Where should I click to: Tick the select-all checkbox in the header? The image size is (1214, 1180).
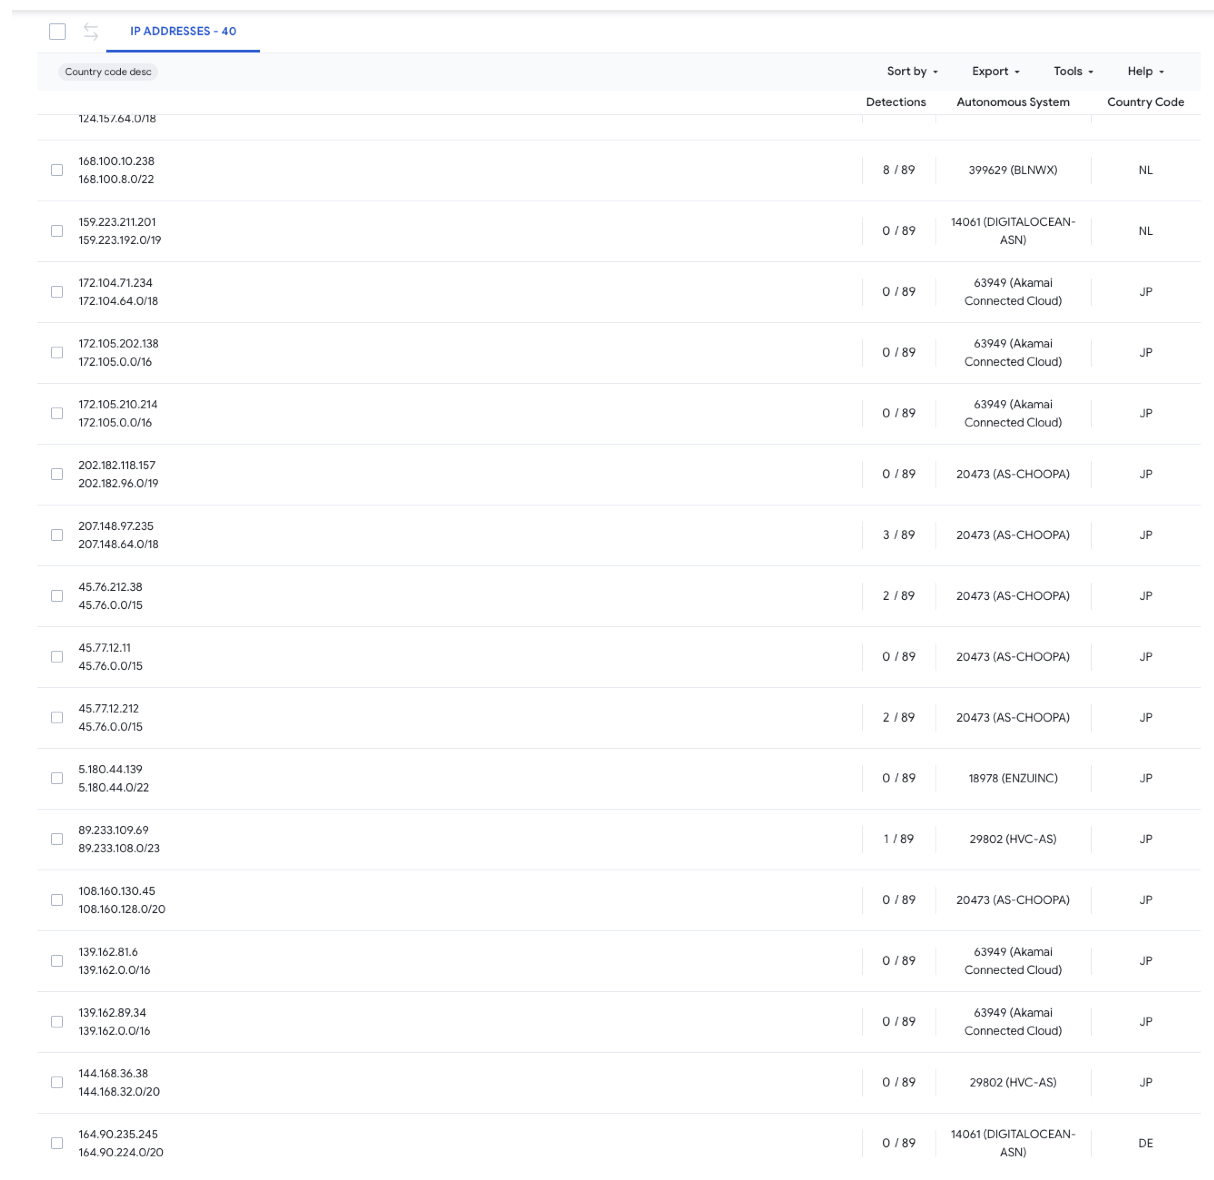click(x=58, y=32)
